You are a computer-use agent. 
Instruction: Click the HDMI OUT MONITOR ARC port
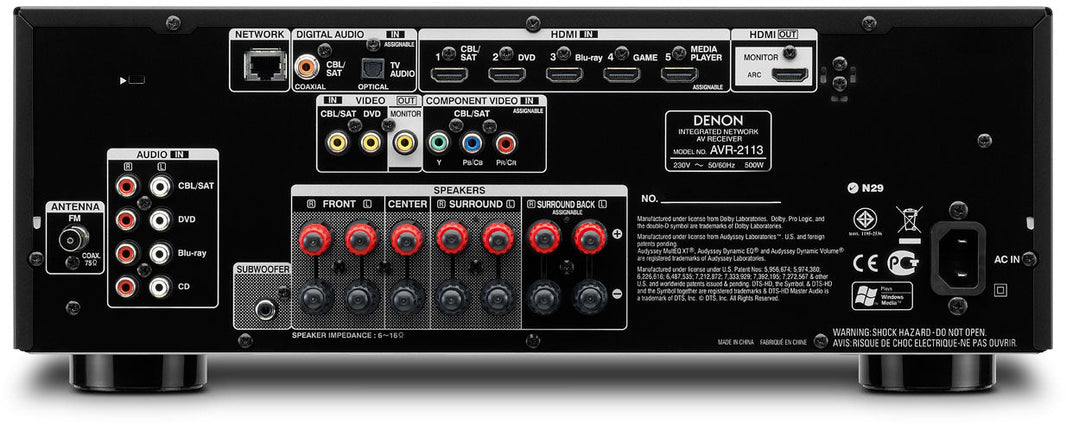792,75
